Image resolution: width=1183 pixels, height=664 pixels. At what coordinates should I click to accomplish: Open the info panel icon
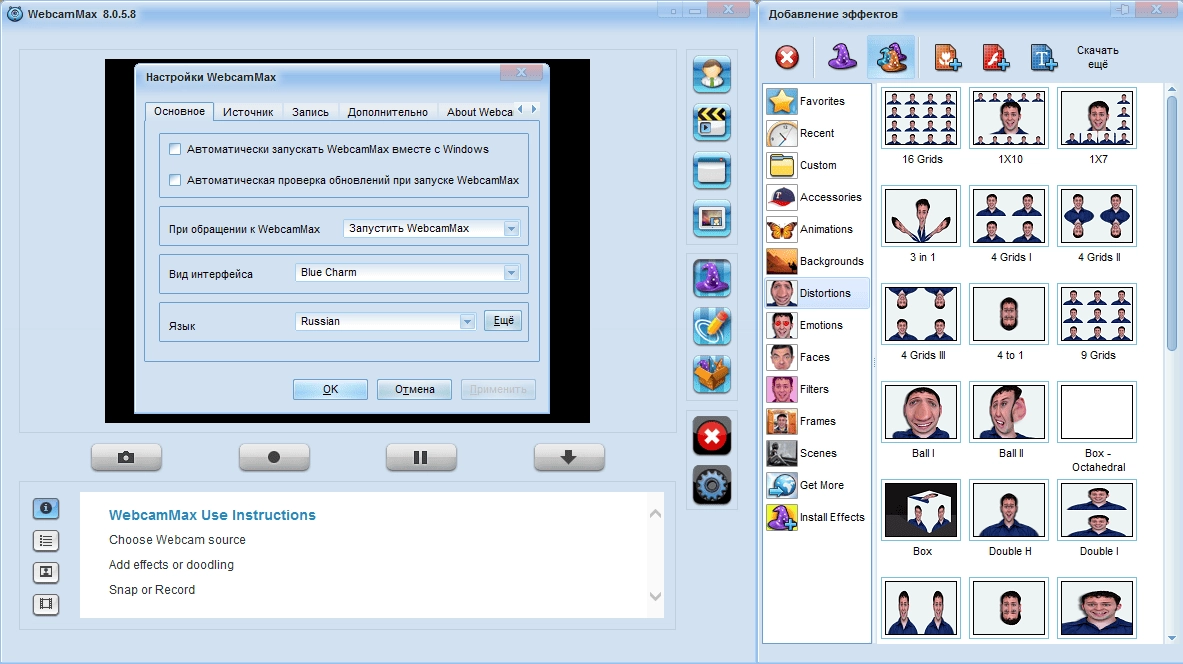[46, 509]
